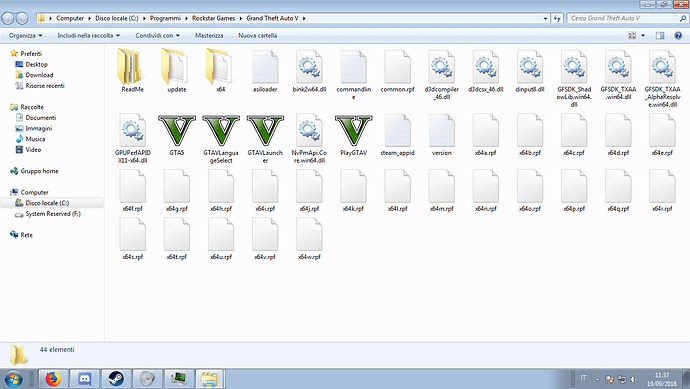690x389 pixels.
Task: Open the view options dropdown arrow
Action: click(x=643, y=36)
